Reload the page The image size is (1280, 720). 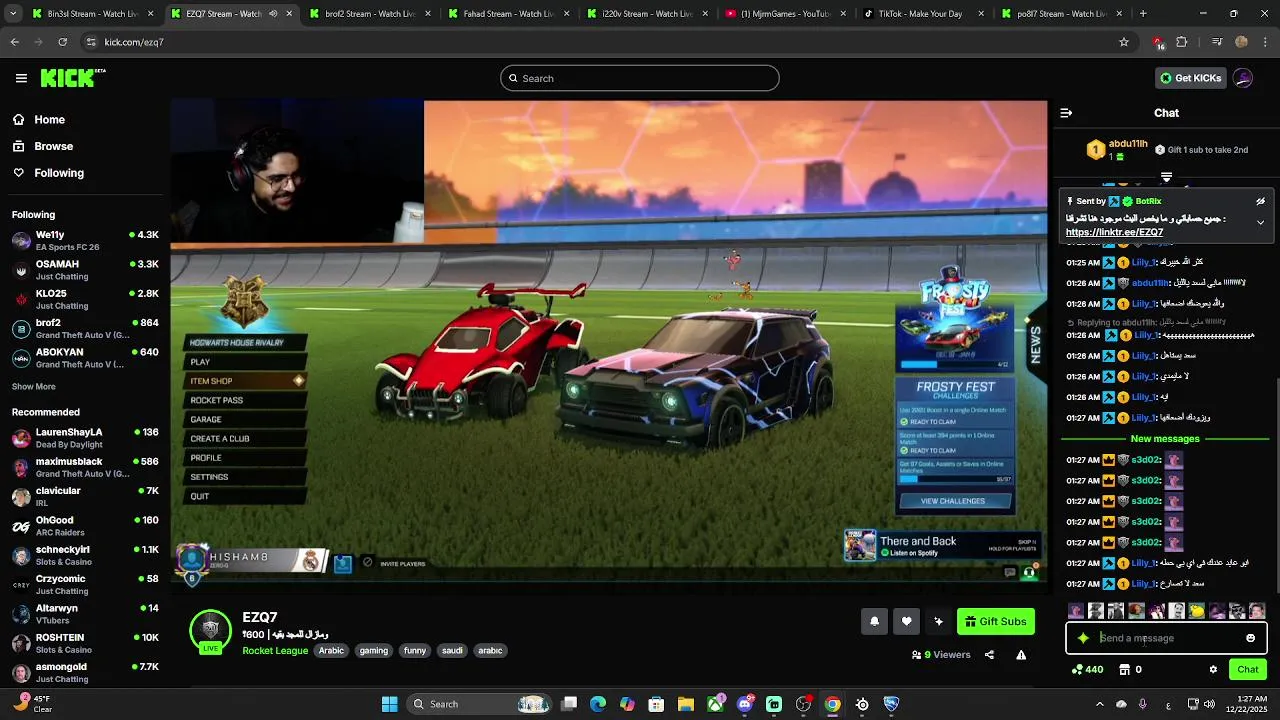pos(62,42)
